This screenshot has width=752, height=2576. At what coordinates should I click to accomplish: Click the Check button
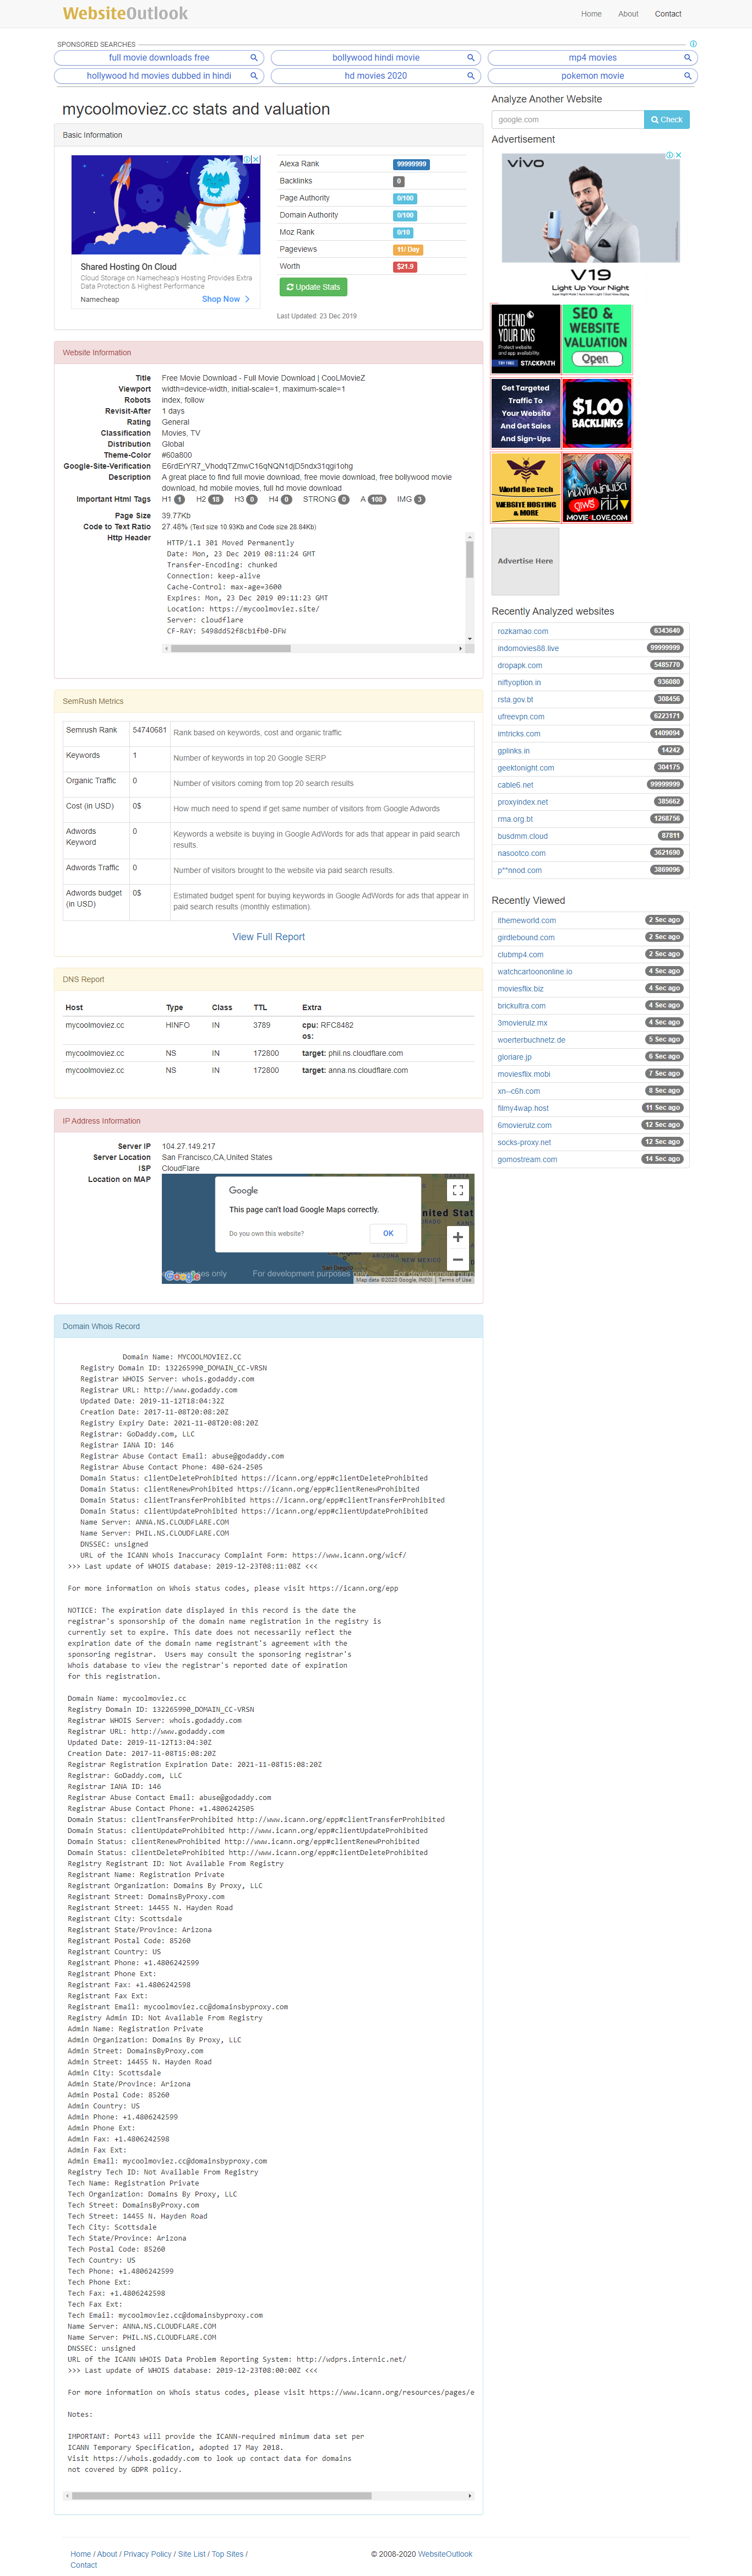click(x=666, y=120)
